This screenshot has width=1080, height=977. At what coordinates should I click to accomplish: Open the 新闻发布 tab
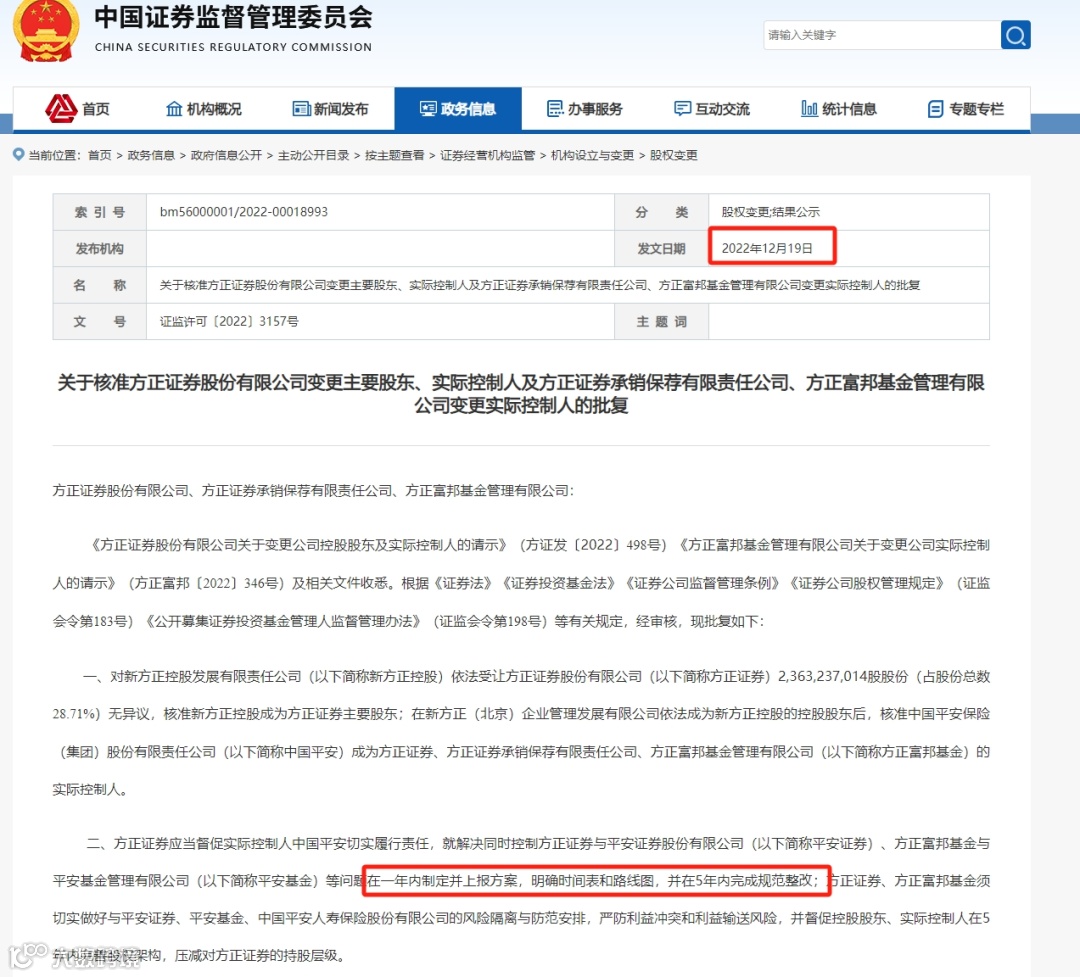pyautogui.click(x=331, y=109)
